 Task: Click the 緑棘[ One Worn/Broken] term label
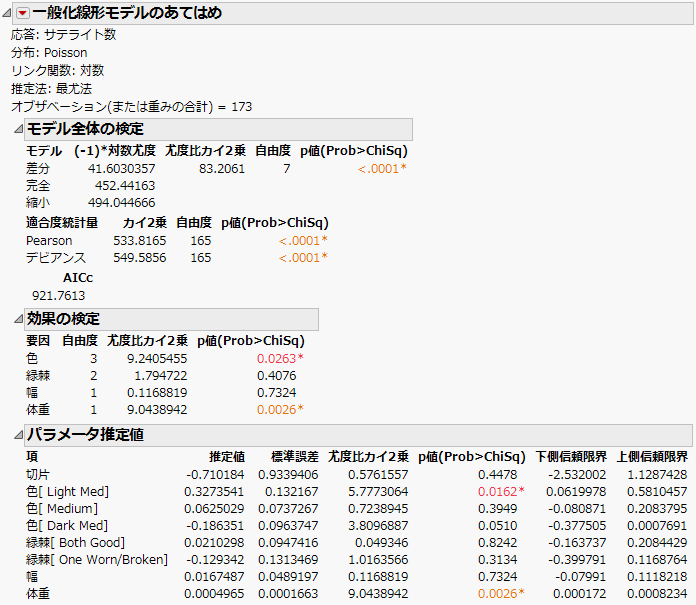pyautogui.click(x=97, y=560)
